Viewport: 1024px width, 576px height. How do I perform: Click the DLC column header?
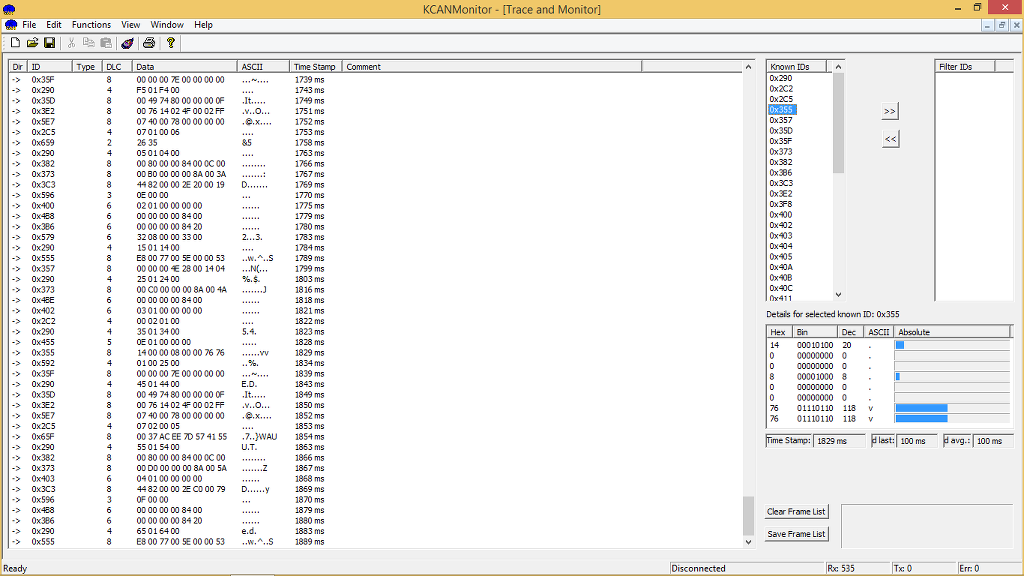pos(117,67)
